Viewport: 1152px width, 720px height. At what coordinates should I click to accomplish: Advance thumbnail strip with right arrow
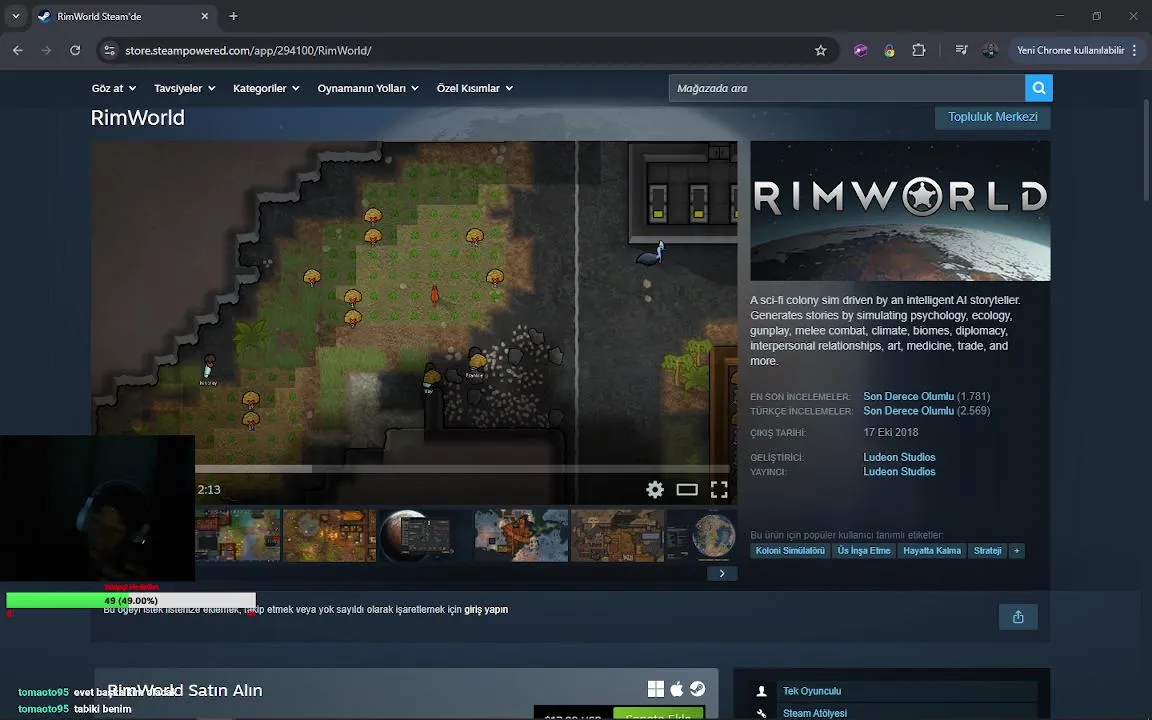pyautogui.click(x=722, y=574)
